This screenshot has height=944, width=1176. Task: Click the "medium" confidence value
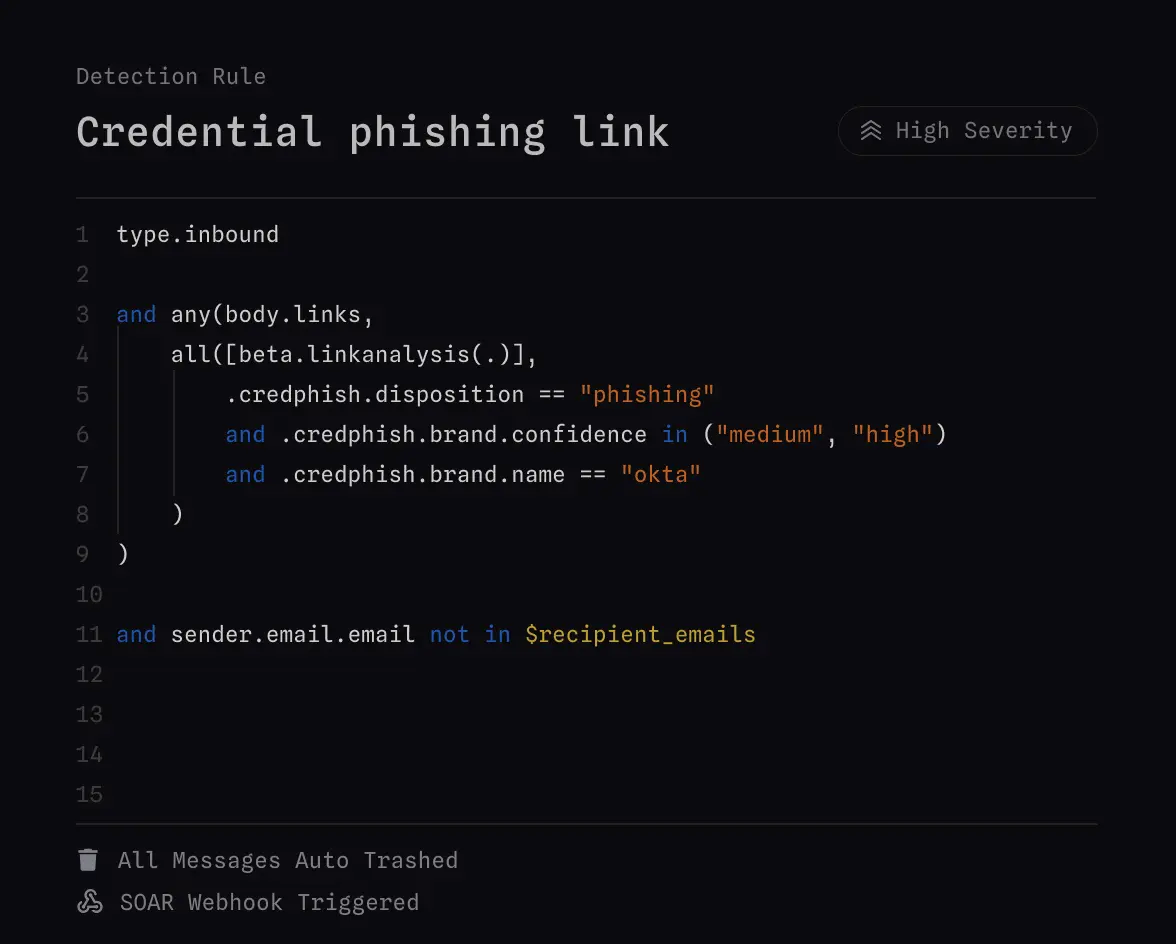pos(769,434)
